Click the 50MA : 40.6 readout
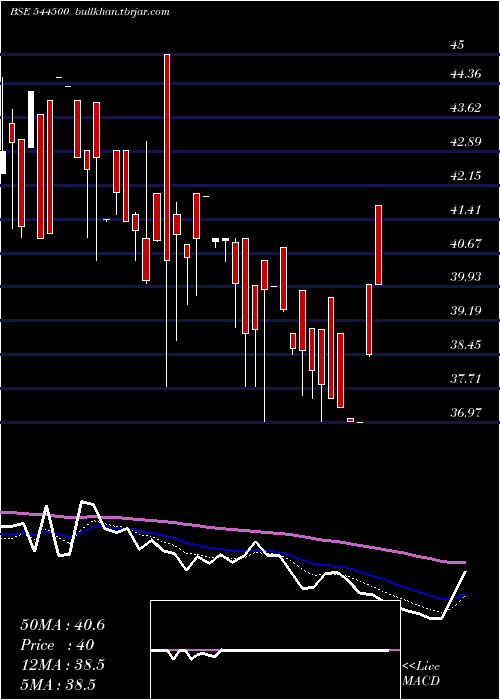This screenshot has width=500, height=700. pos(62,625)
